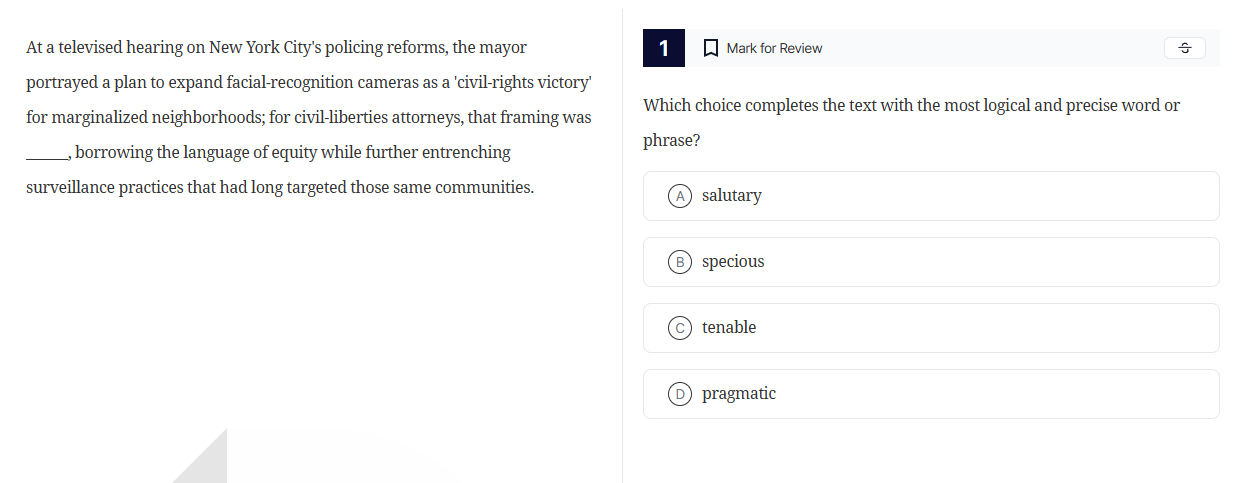Screen dimensions: 1246x483
Task: Click the "Mark for Review" label
Action: 774,48
